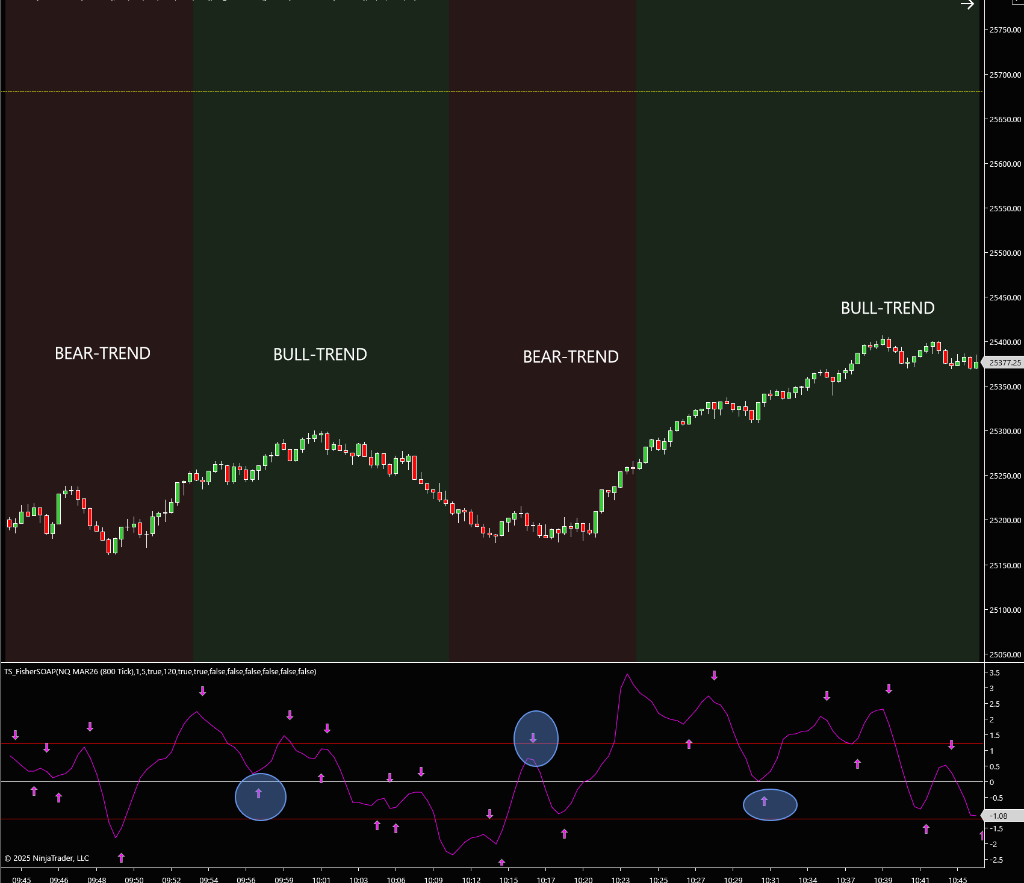Click the blue-circled up arrow near 10:31
The image size is (1024, 883).
pyautogui.click(x=765, y=801)
